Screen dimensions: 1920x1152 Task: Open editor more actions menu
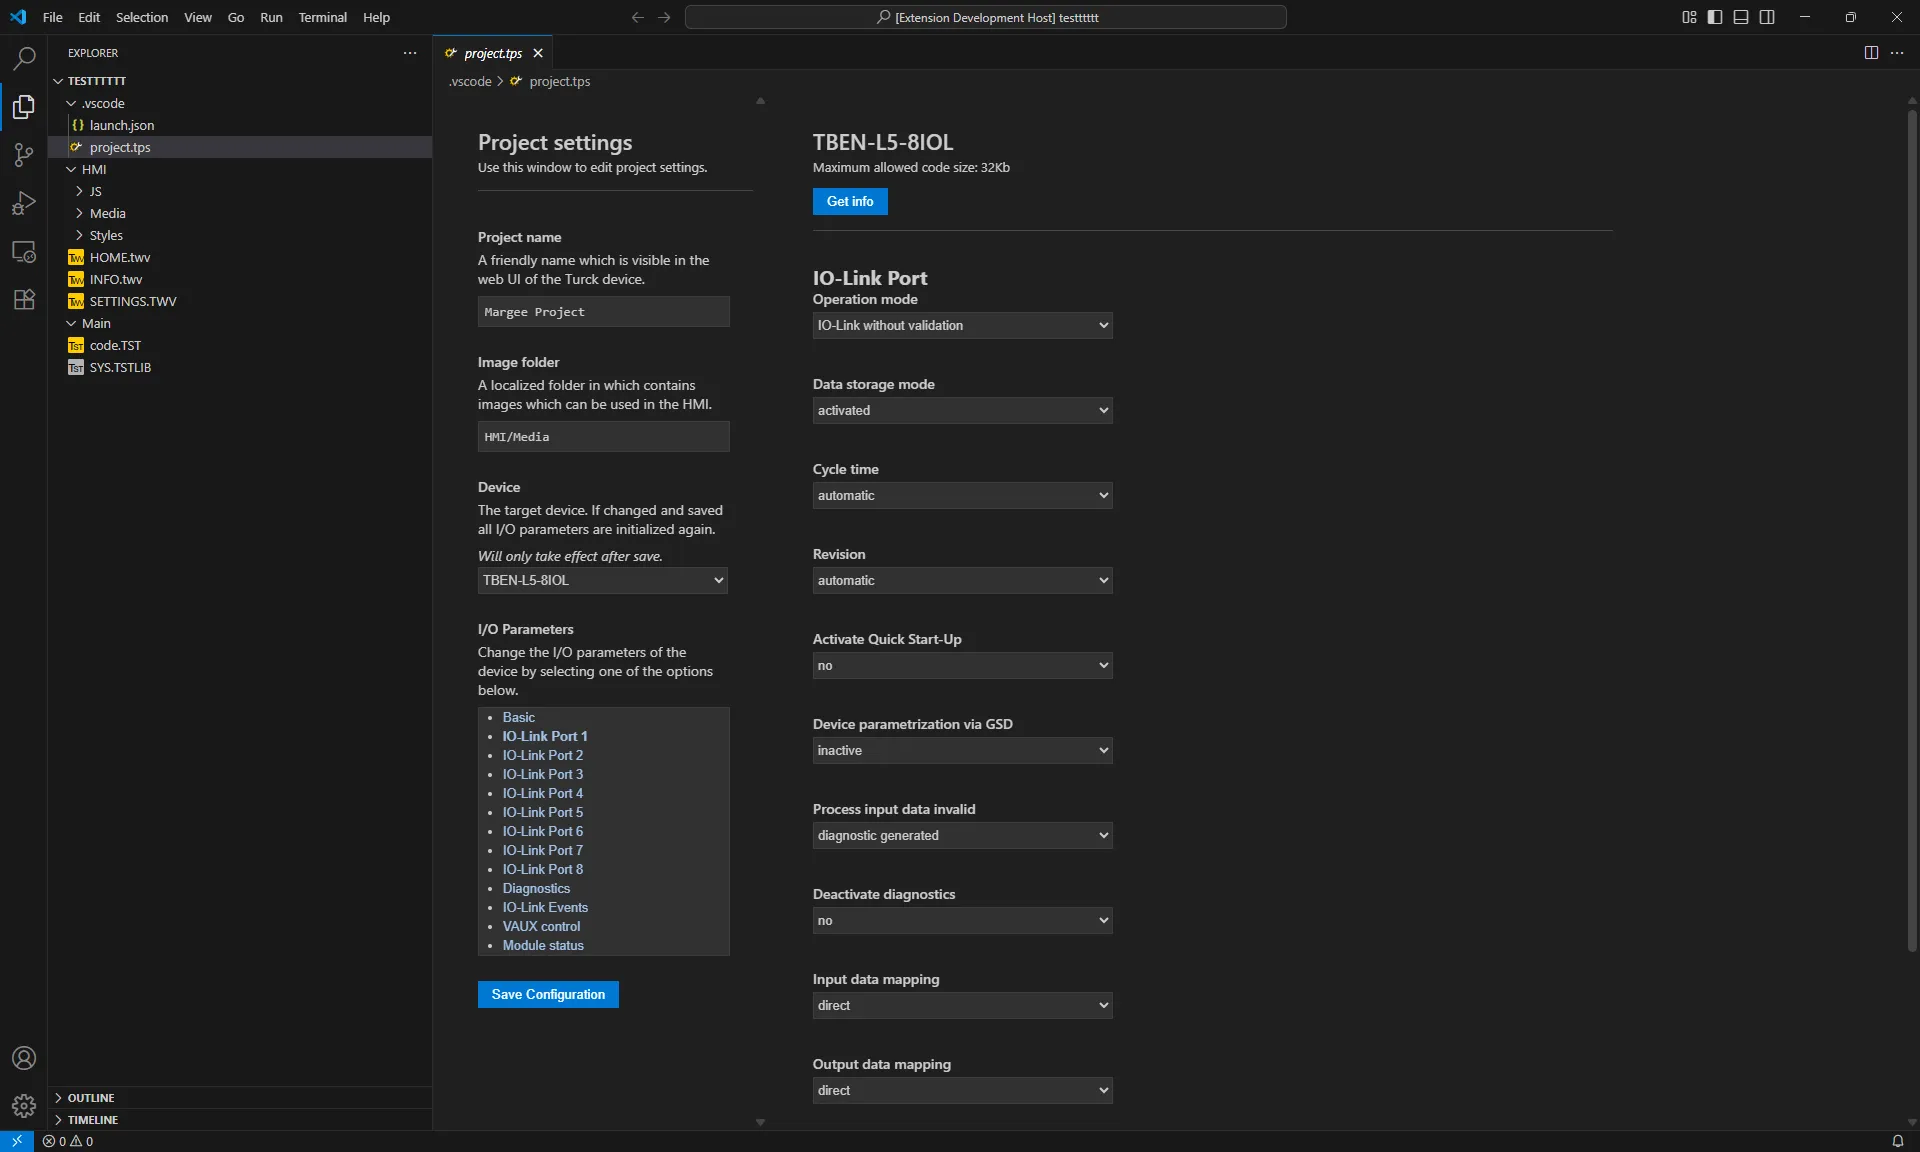tap(1897, 53)
